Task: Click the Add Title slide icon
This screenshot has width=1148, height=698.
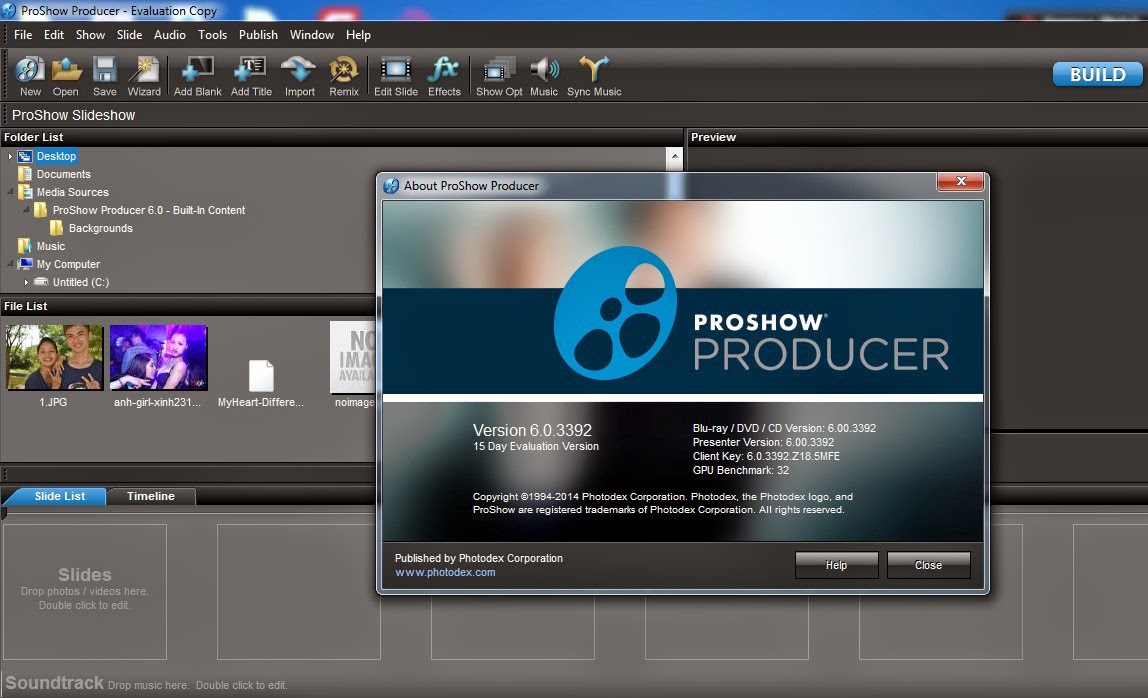Action: point(251,76)
